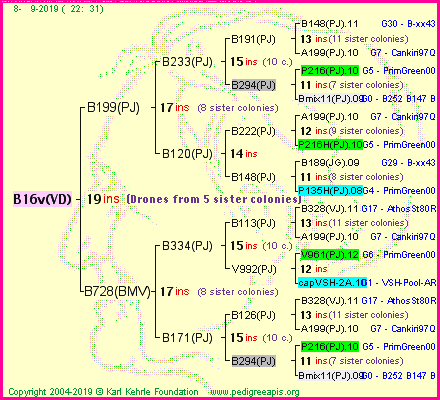Click the G30 - B-xx43 label
Image resolution: width=440 pixels, height=400 pixels.
(x=408, y=24)
